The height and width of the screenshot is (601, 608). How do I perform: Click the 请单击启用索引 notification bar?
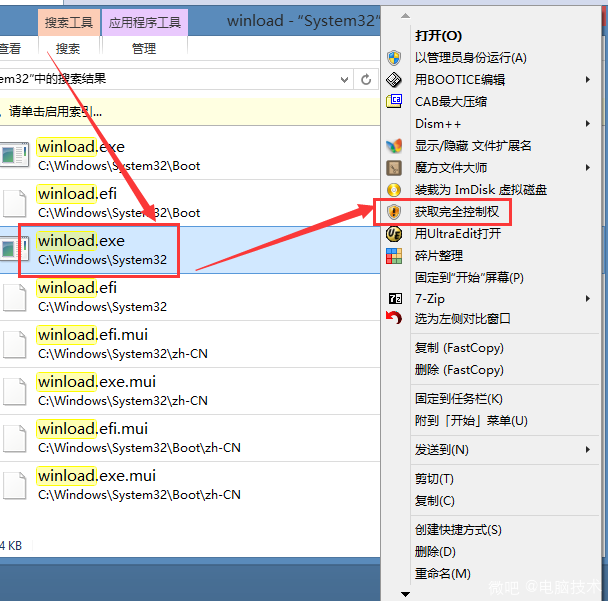tap(189, 112)
